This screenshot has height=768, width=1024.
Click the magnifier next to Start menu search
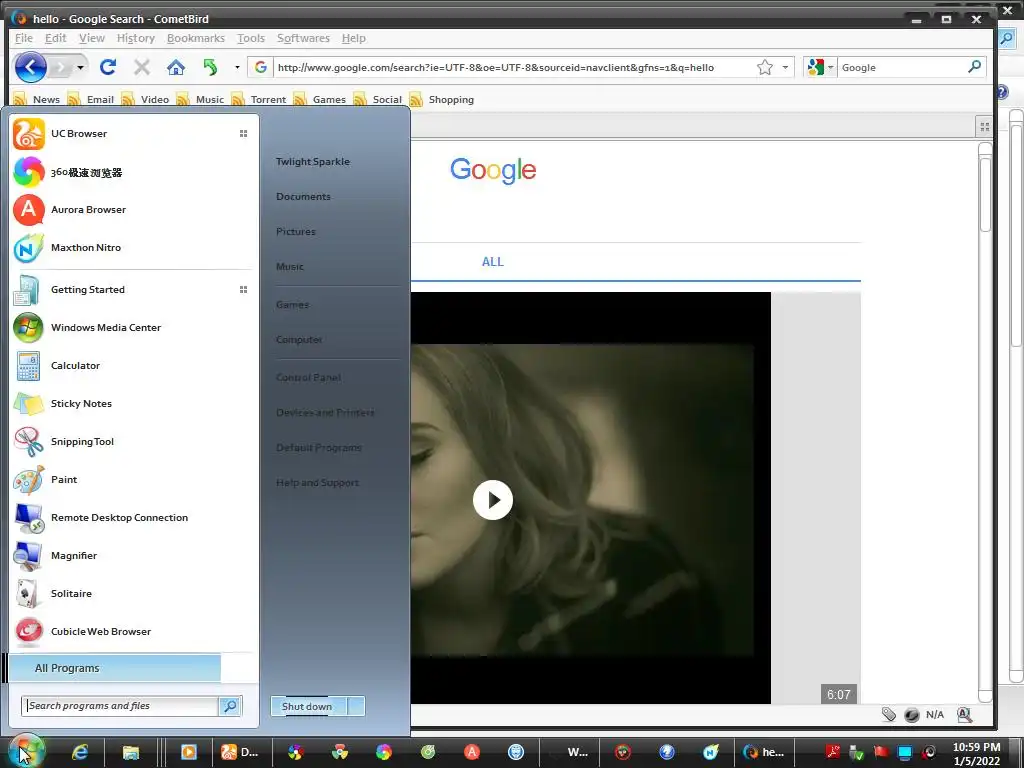pos(230,706)
